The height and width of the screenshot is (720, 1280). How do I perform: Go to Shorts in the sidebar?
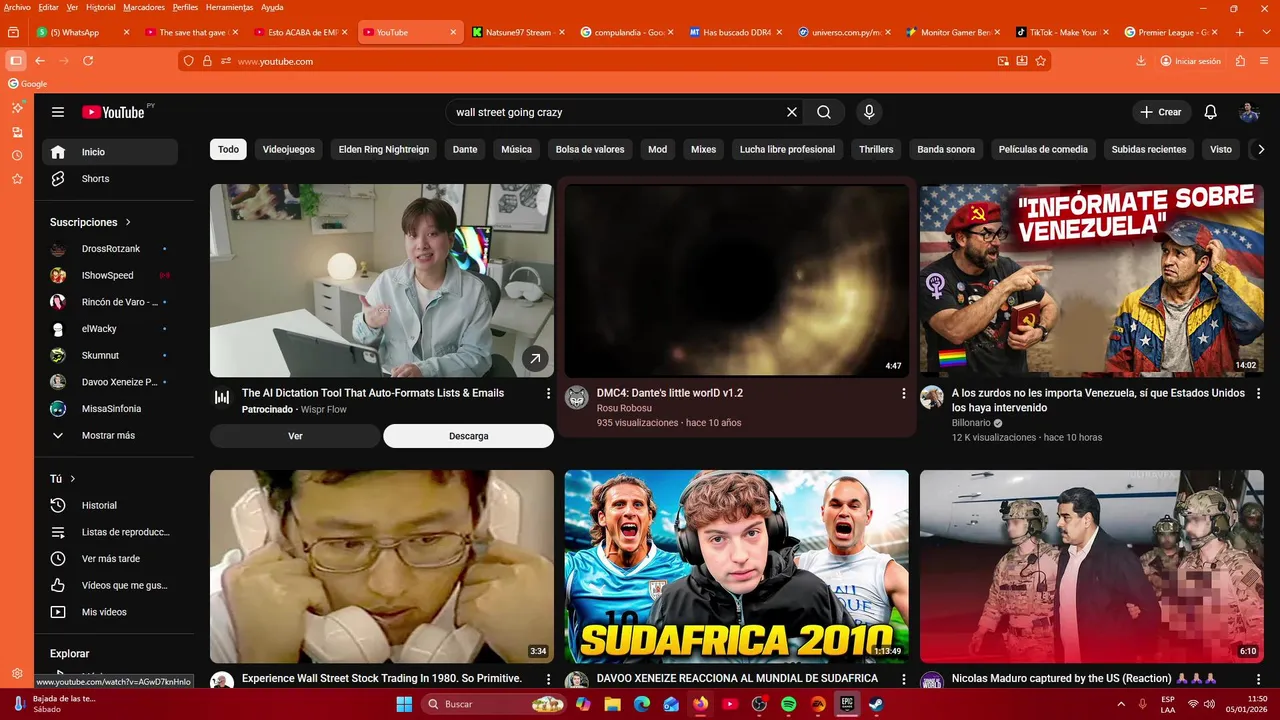pyautogui.click(x=110, y=179)
